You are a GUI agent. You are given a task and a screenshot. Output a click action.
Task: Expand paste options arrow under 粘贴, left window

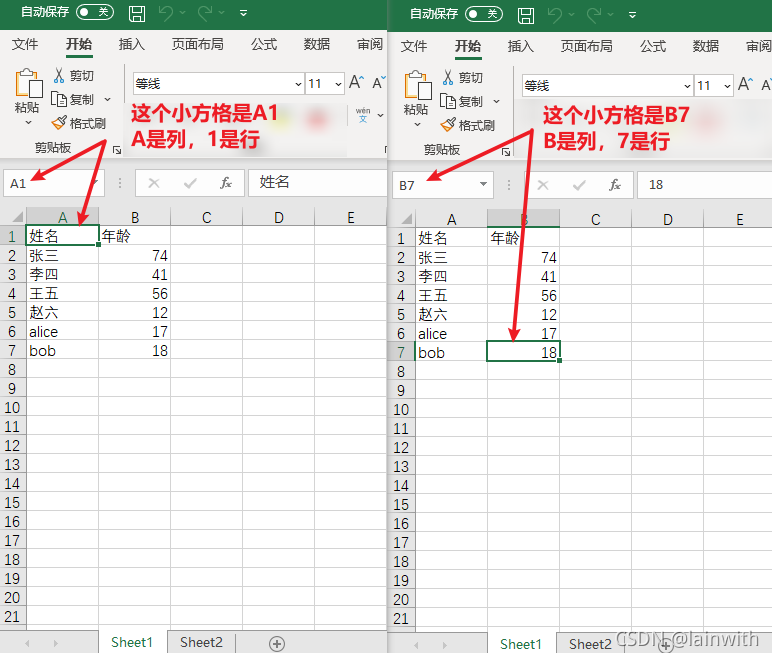pyautogui.click(x=28, y=122)
